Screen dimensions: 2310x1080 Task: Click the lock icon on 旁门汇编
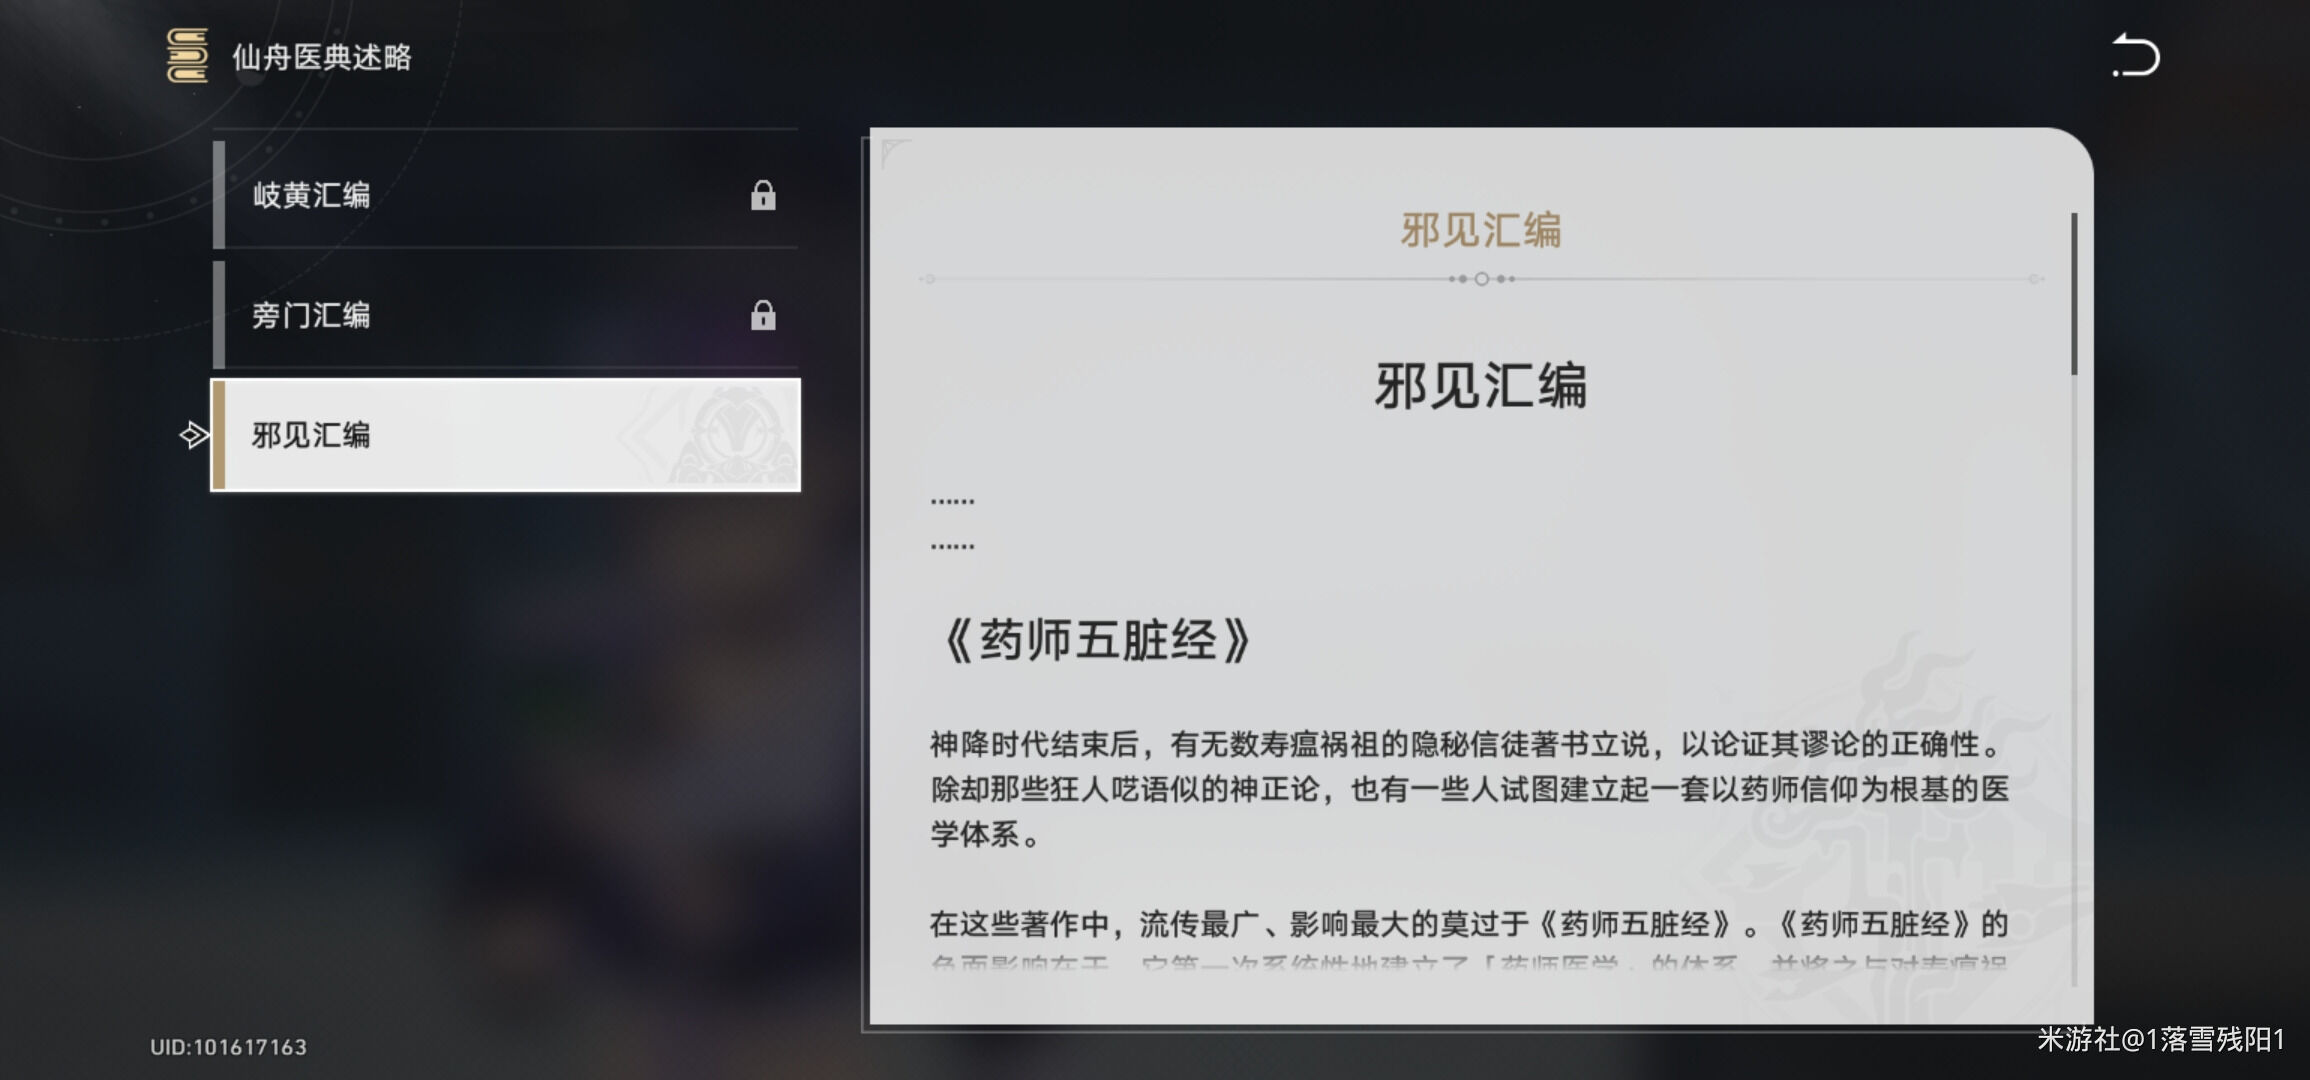pyautogui.click(x=763, y=318)
